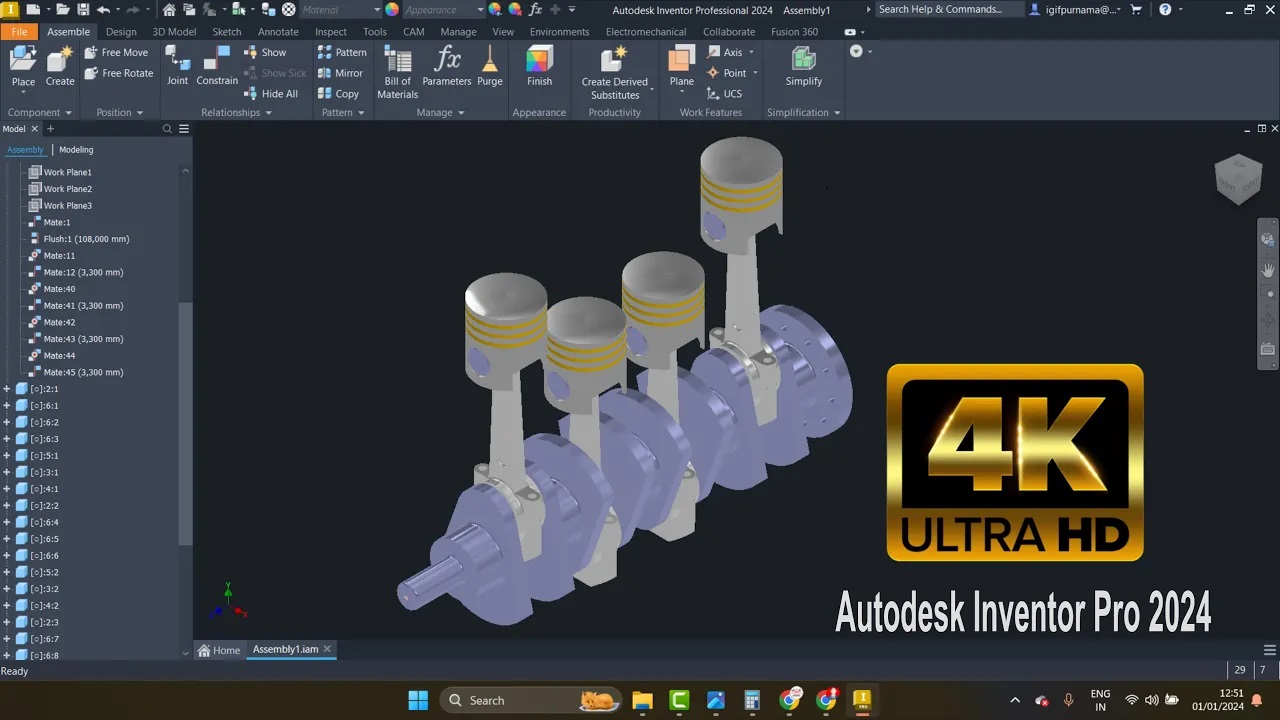This screenshot has height=720, width=1280.
Task: Click Hide All relationships
Action: [271, 94]
